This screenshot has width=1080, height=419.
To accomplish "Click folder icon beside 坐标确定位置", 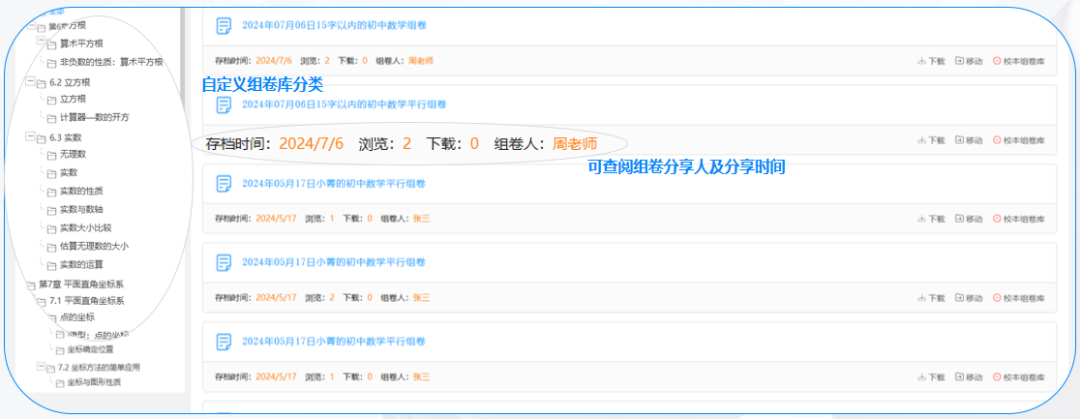I will coord(59,350).
